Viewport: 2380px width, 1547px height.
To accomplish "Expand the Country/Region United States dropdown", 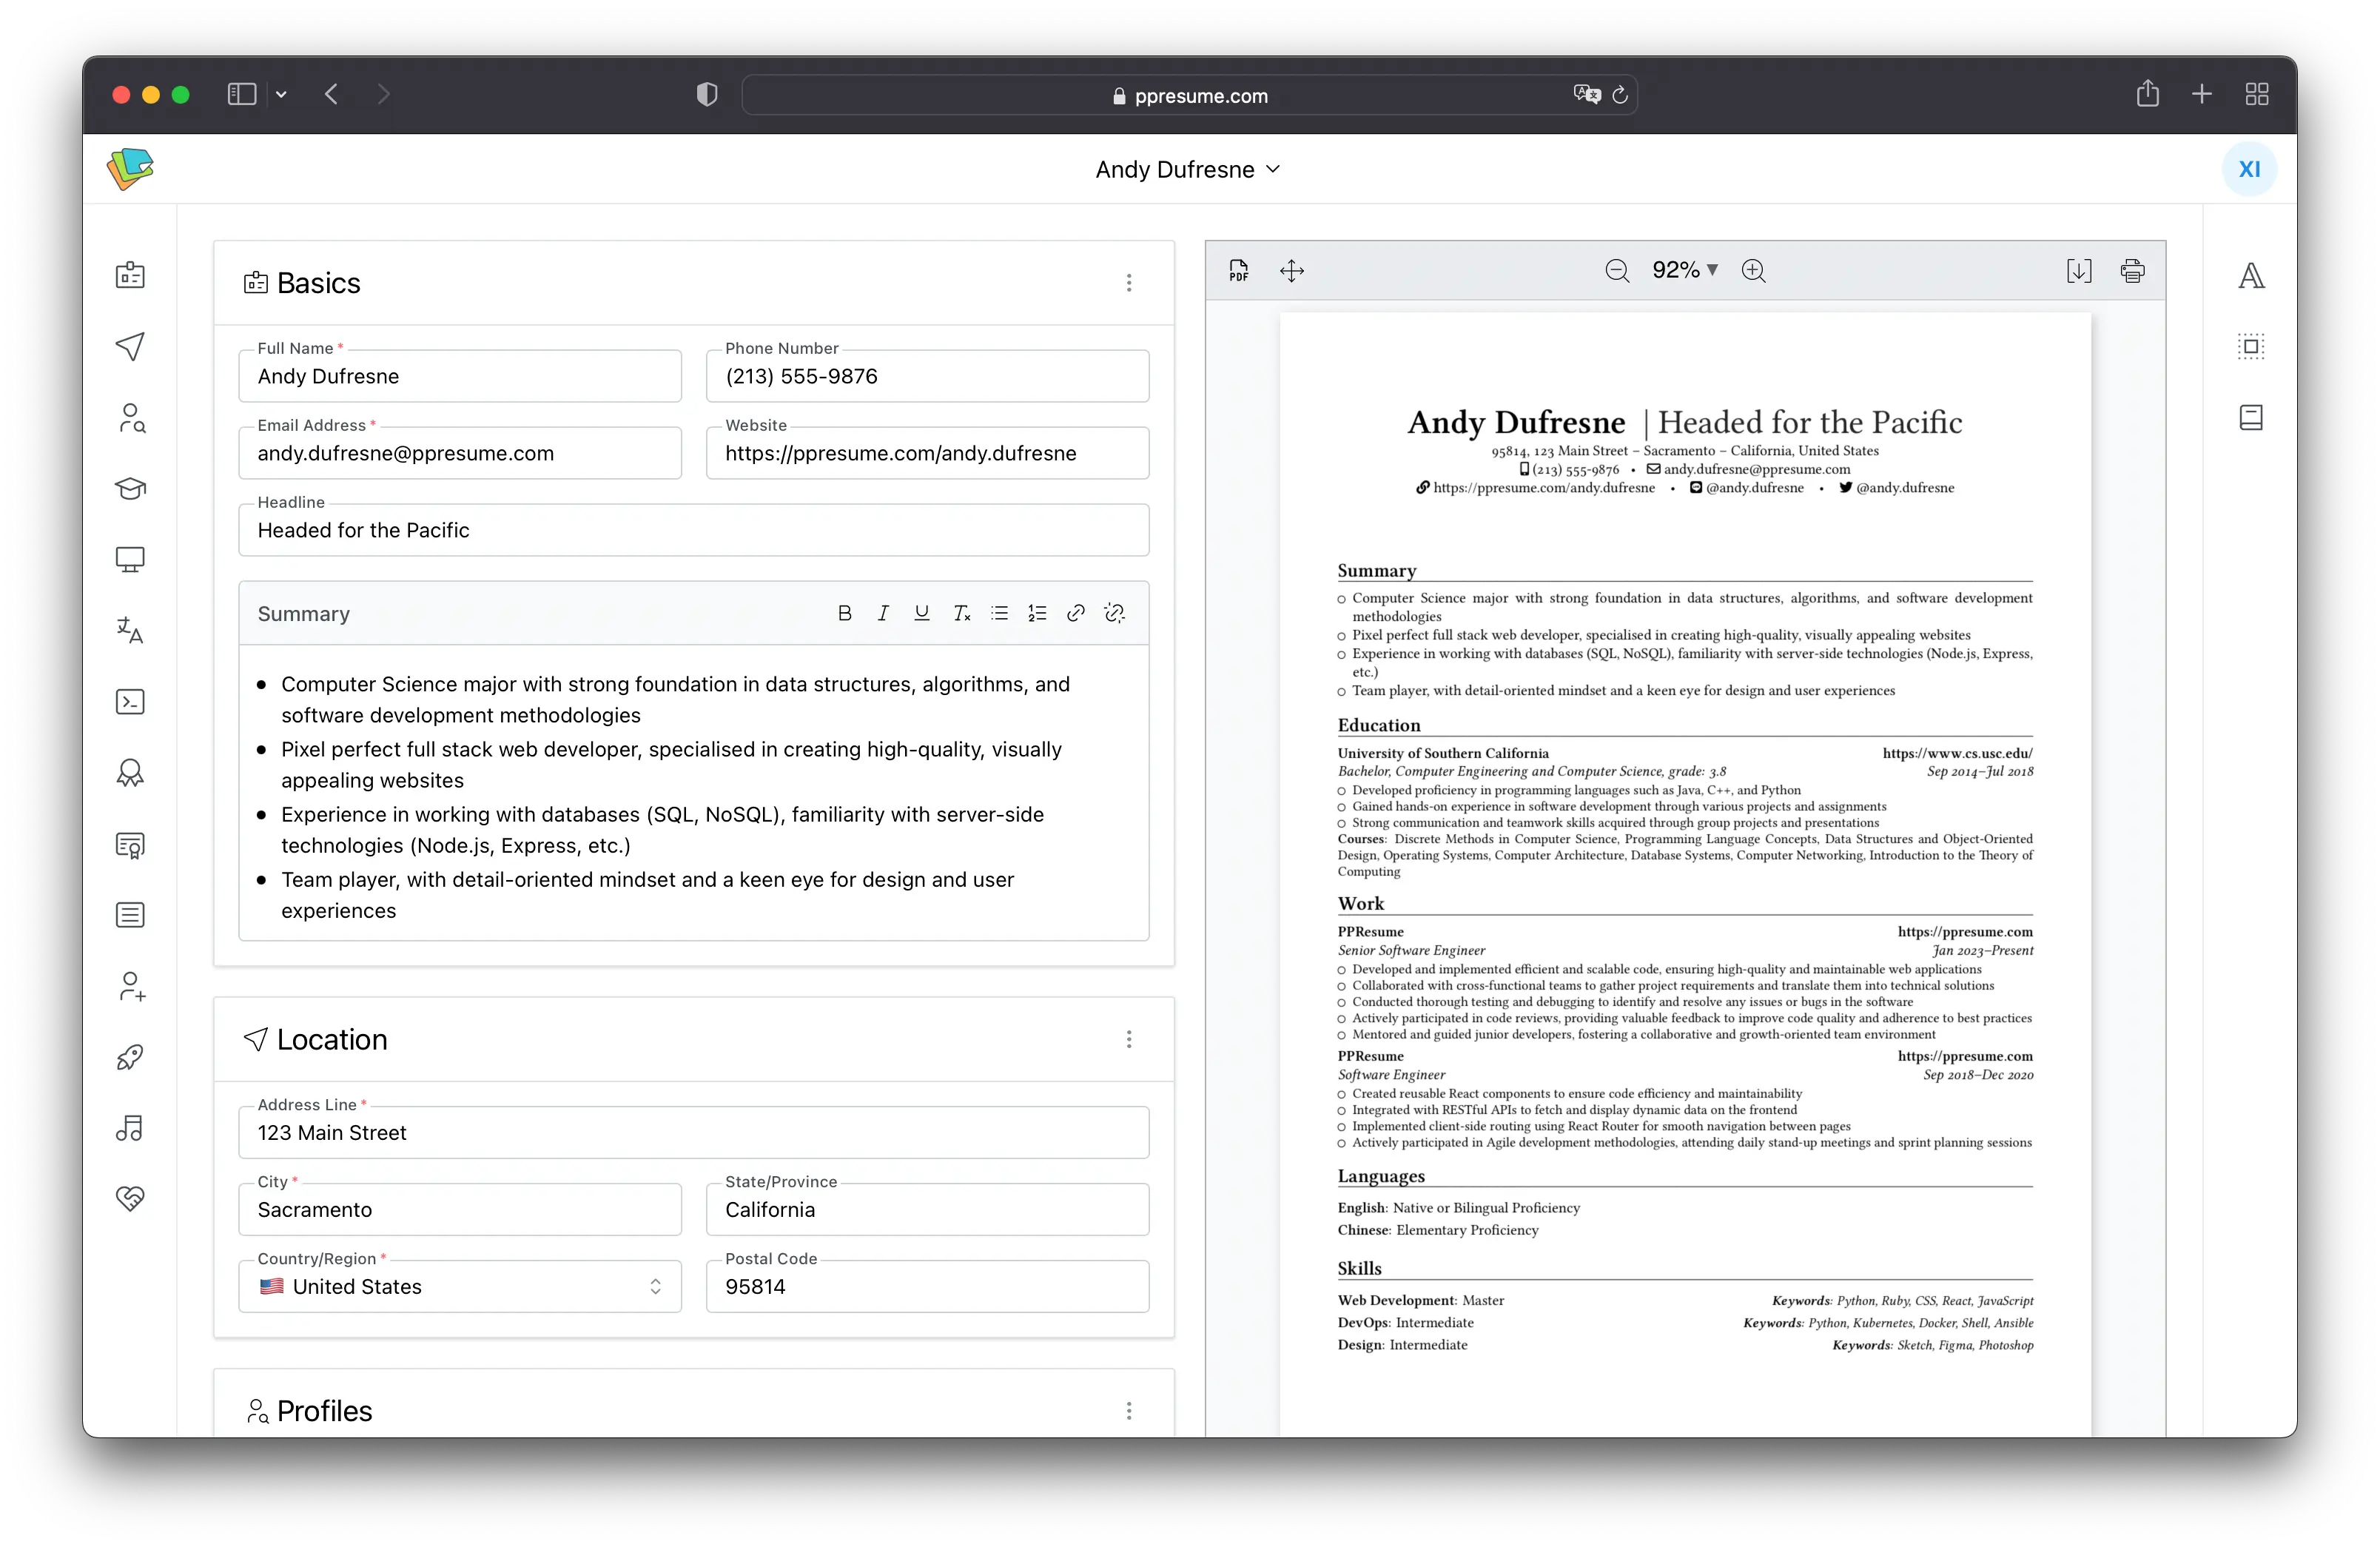I will [x=656, y=1287].
